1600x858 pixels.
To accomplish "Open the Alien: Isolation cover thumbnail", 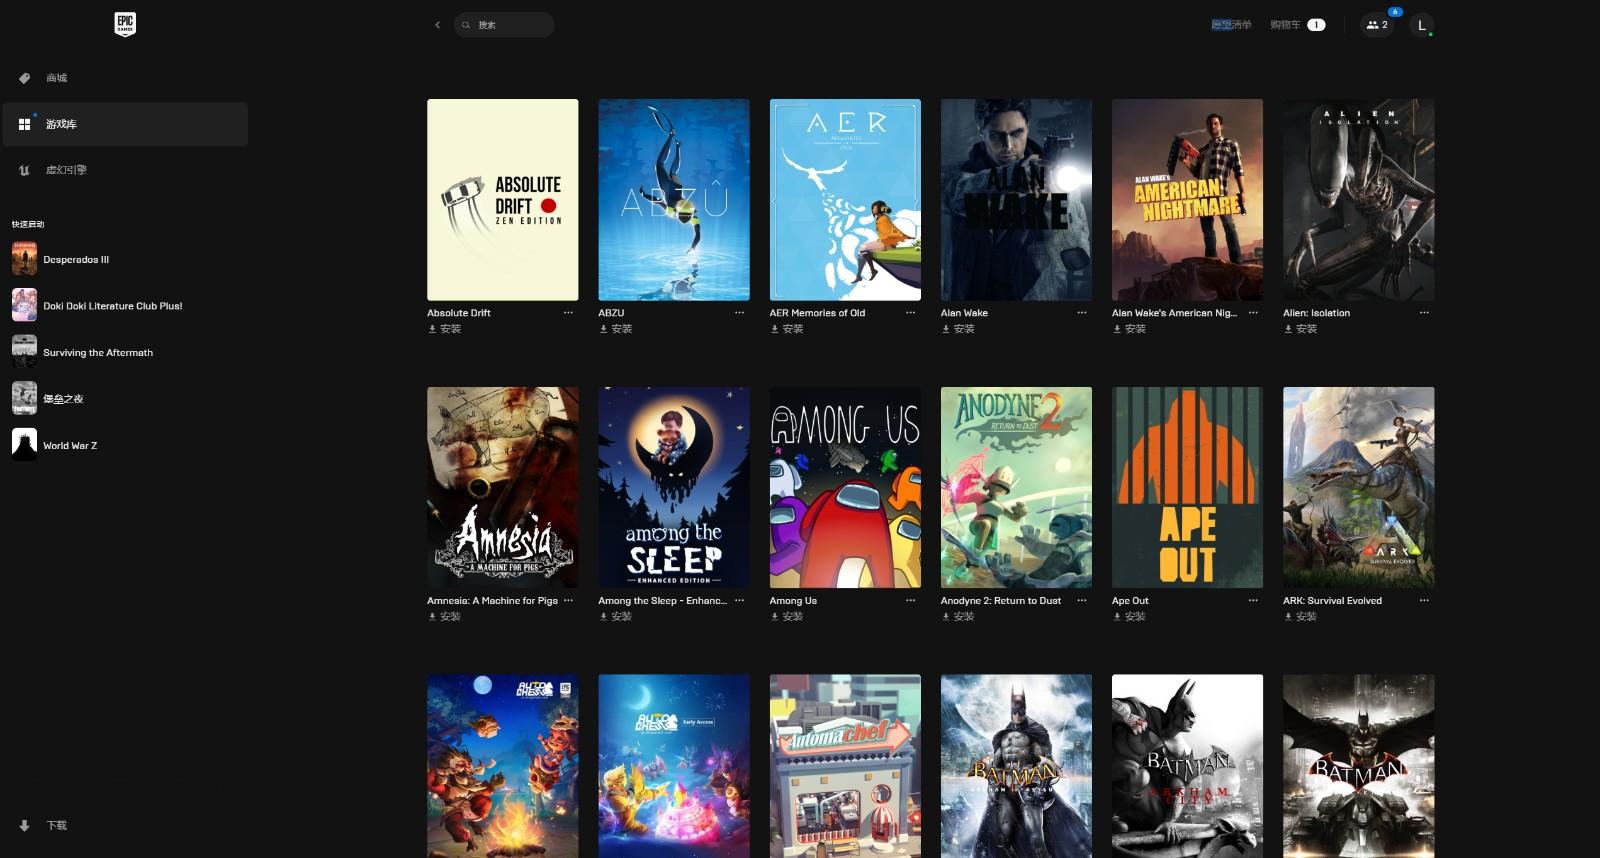I will tap(1359, 200).
